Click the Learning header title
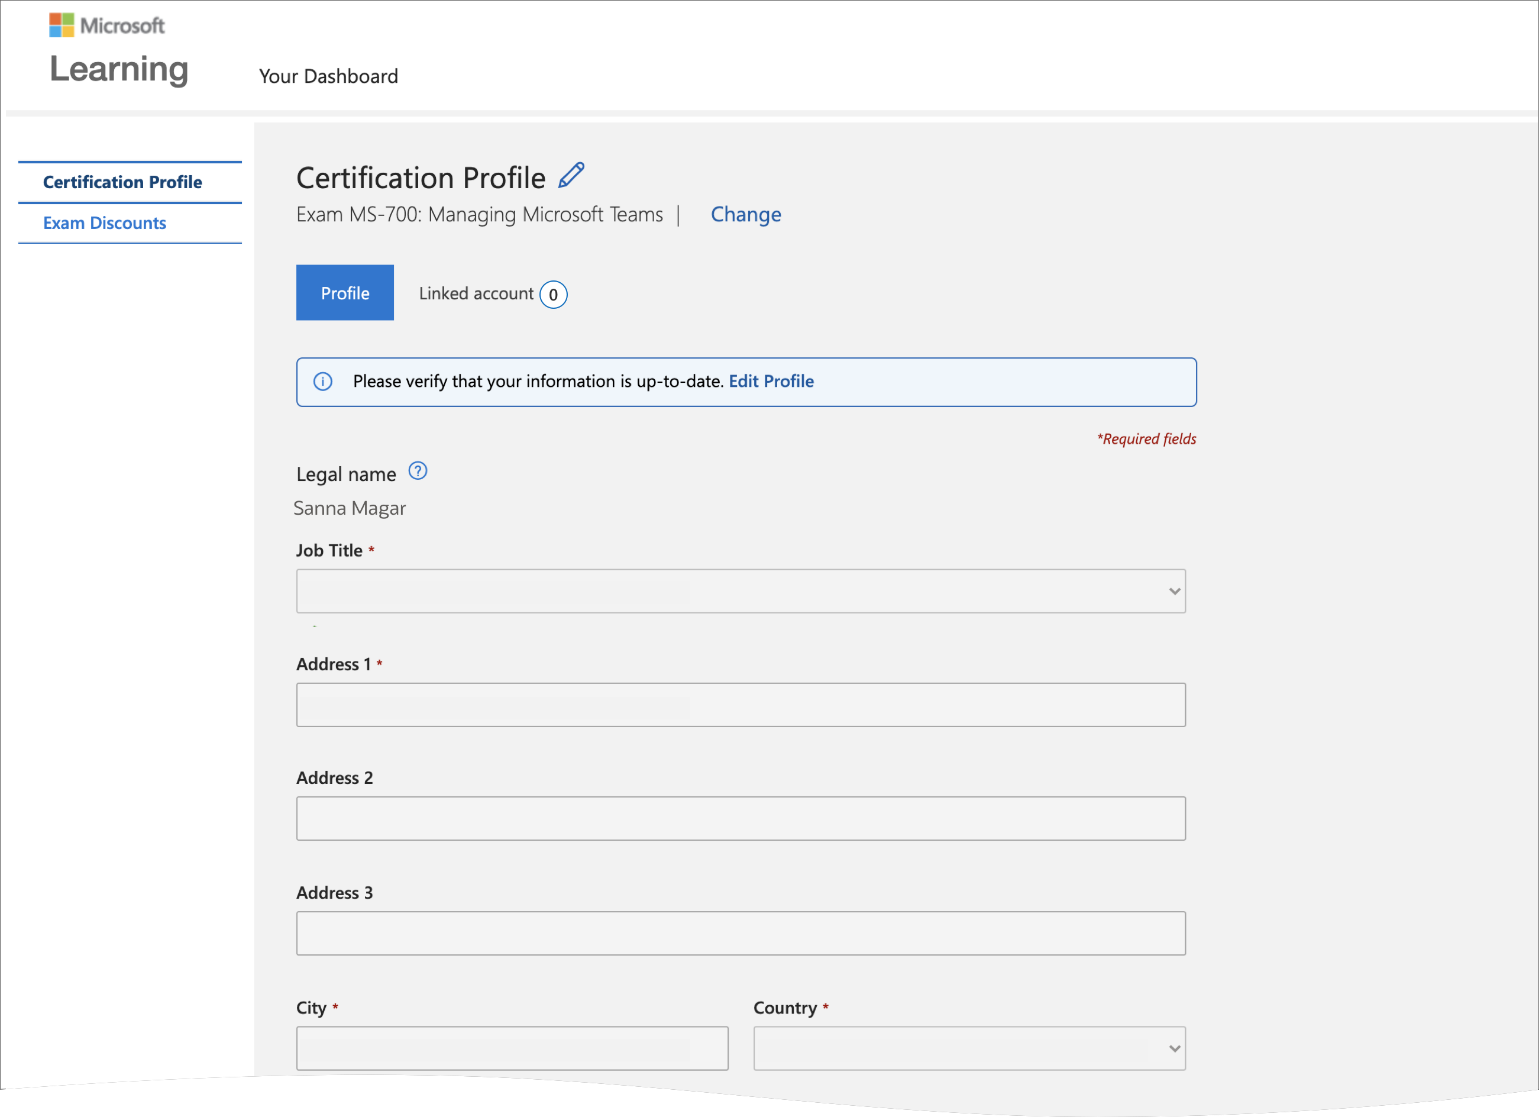Image resolution: width=1539 pixels, height=1117 pixels. coord(119,69)
